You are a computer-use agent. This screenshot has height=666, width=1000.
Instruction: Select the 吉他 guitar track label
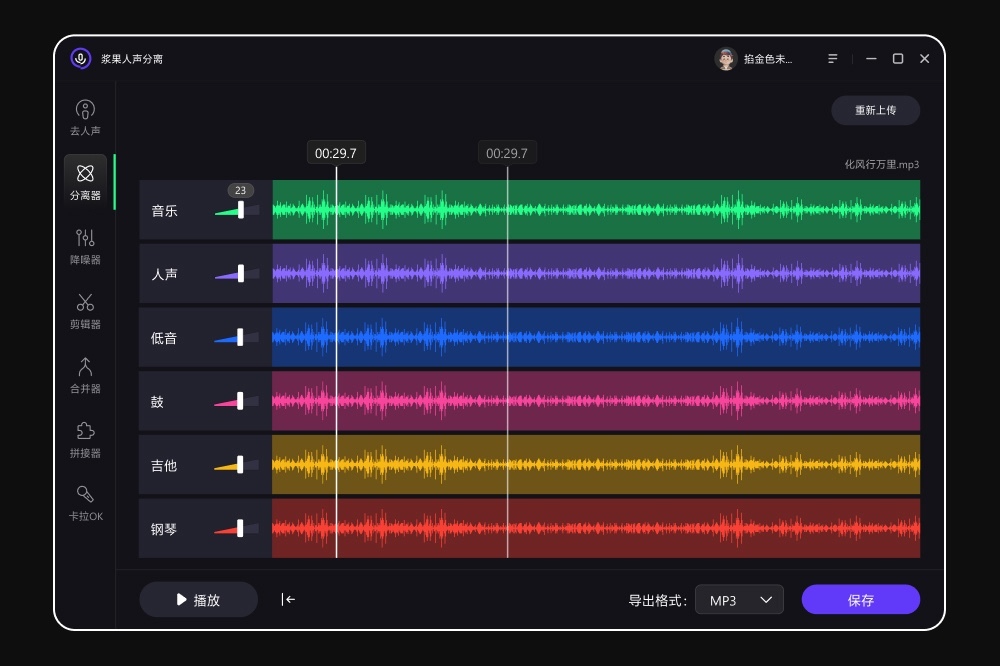click(x=163, y=466)
